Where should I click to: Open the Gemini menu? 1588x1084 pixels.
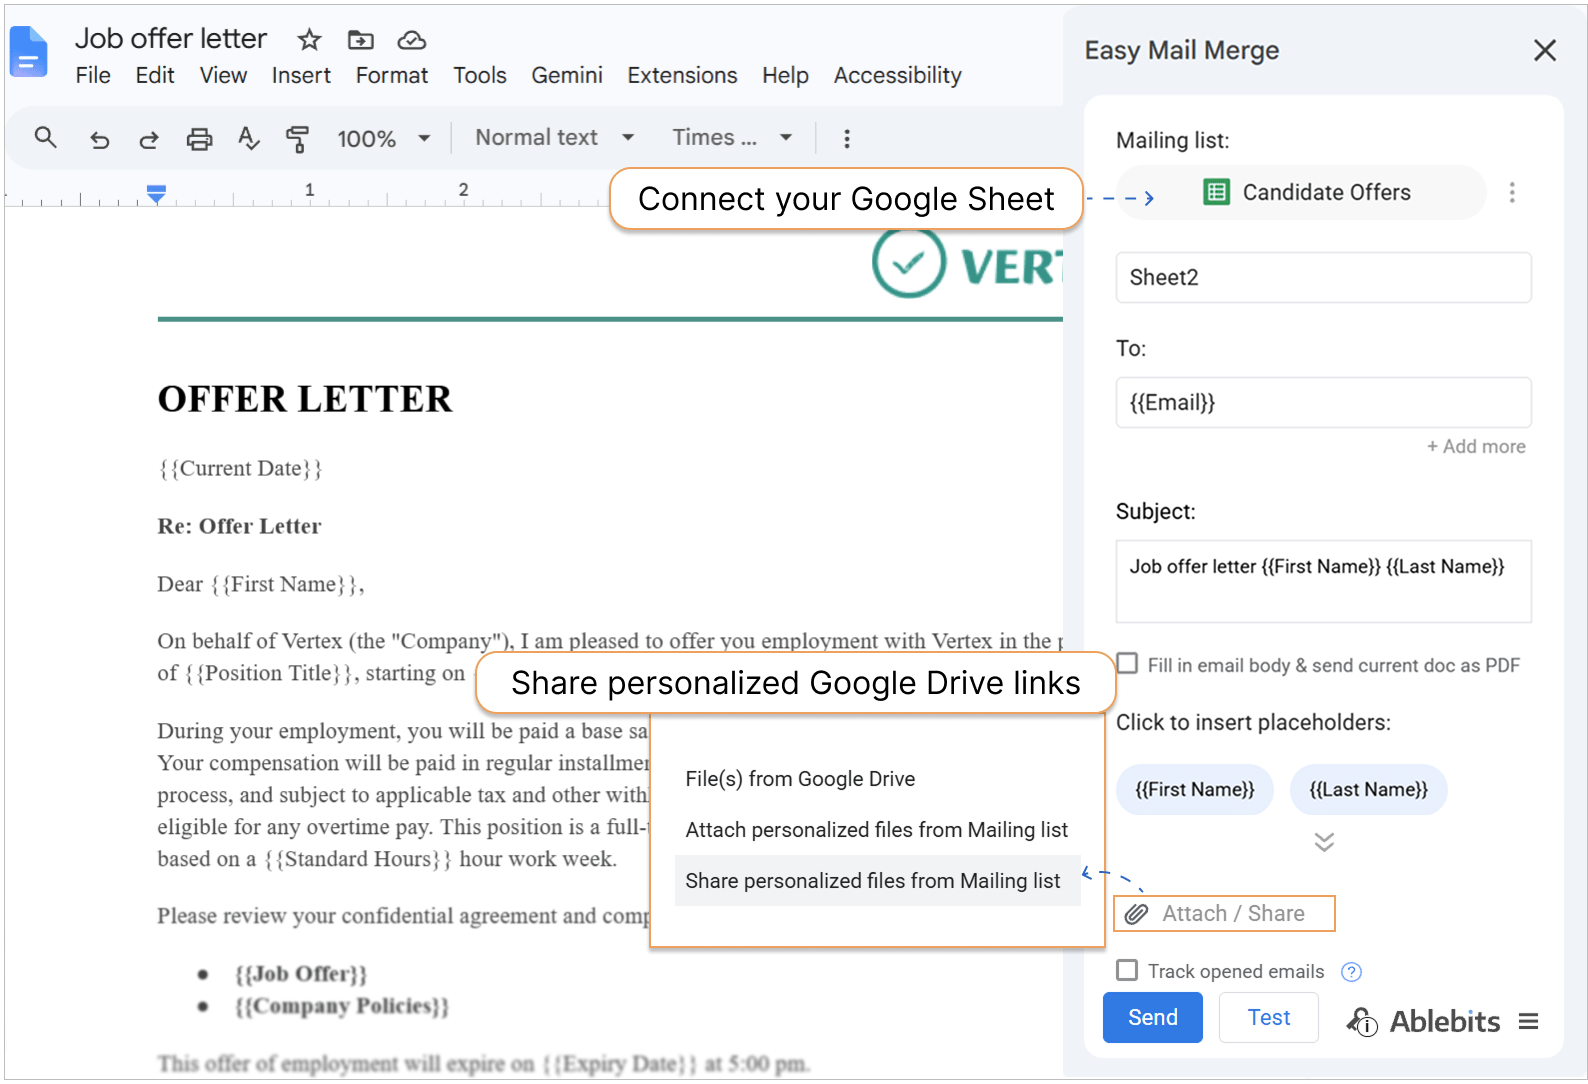[567, 76]
